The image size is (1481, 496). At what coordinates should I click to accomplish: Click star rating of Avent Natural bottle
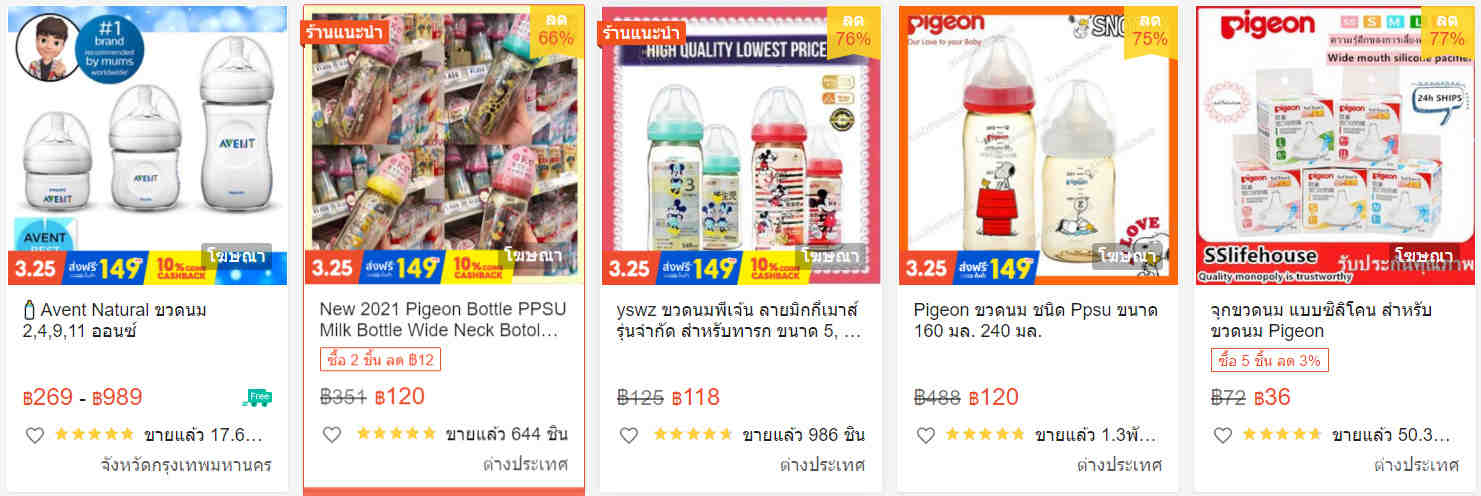coord(94,435)
